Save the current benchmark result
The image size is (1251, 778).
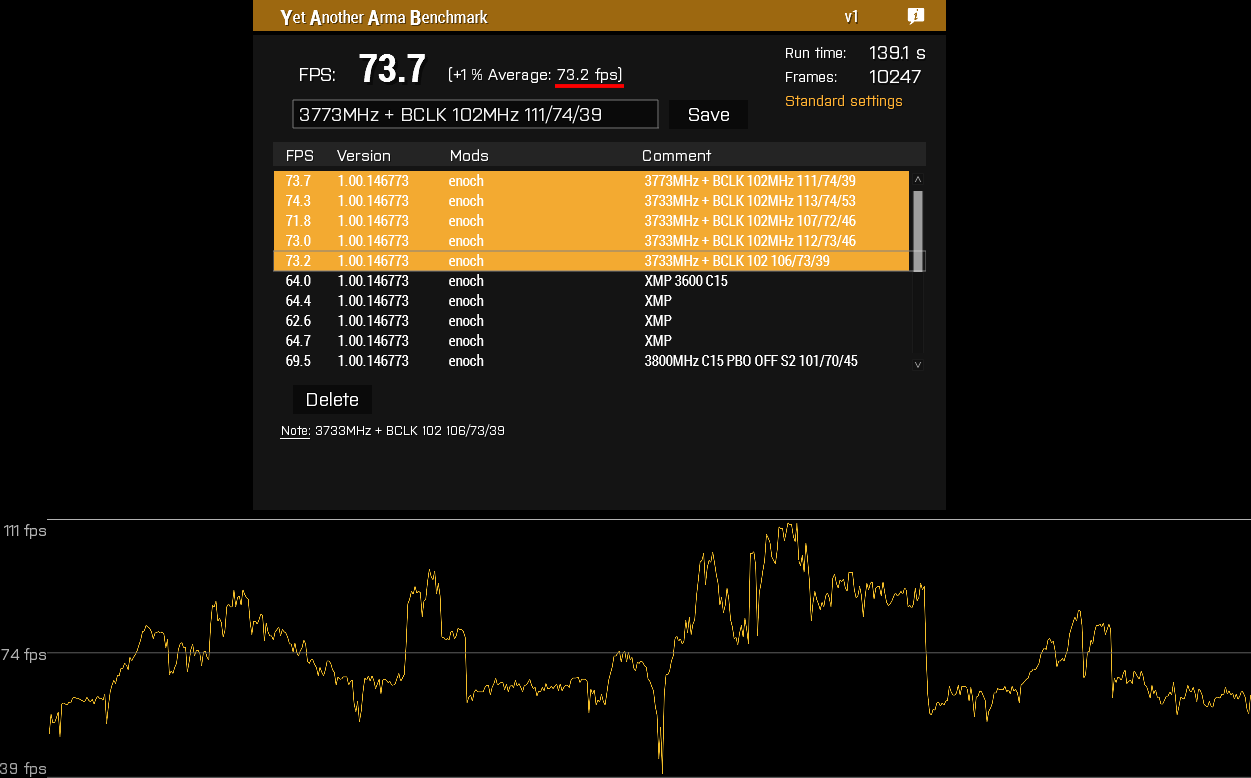point(708,114)
